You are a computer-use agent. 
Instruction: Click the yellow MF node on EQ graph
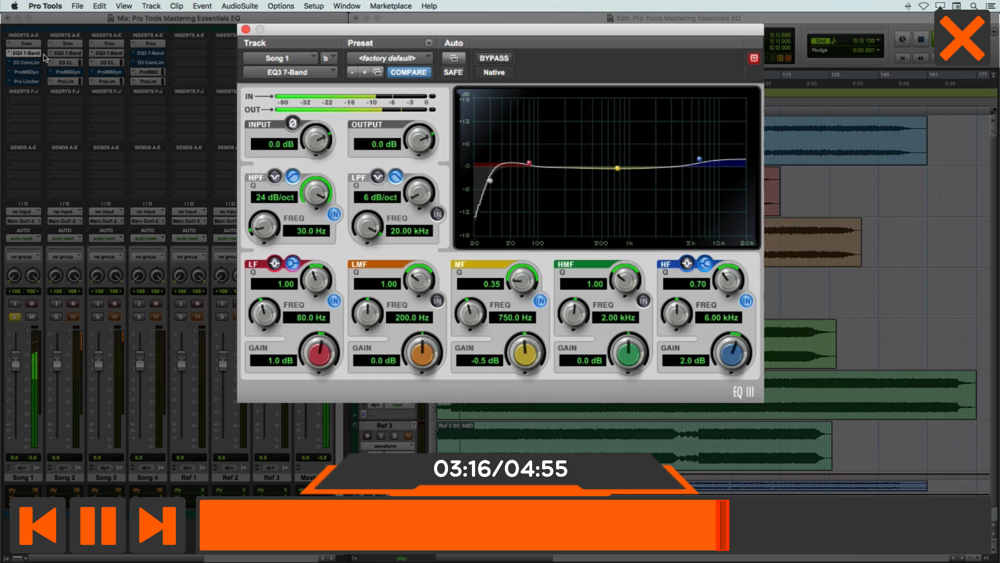(x=617, y=168)
